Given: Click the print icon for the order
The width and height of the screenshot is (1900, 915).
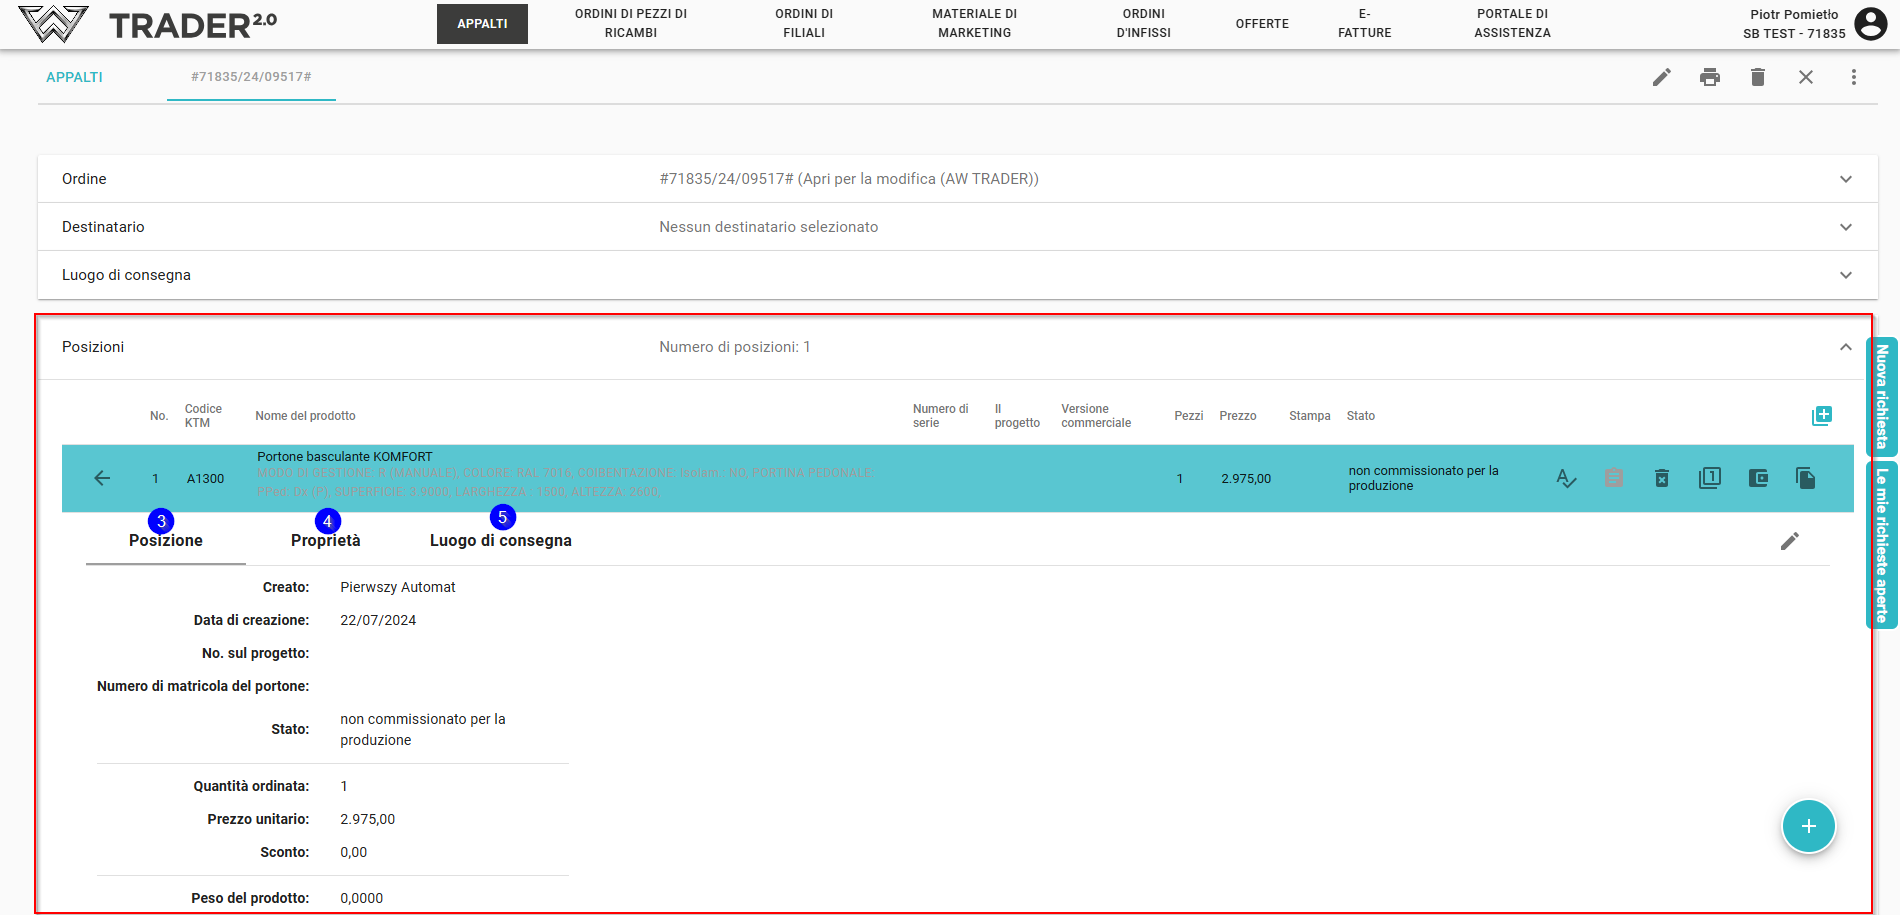Looking at the screenshot, I should tap(1710, 77).
